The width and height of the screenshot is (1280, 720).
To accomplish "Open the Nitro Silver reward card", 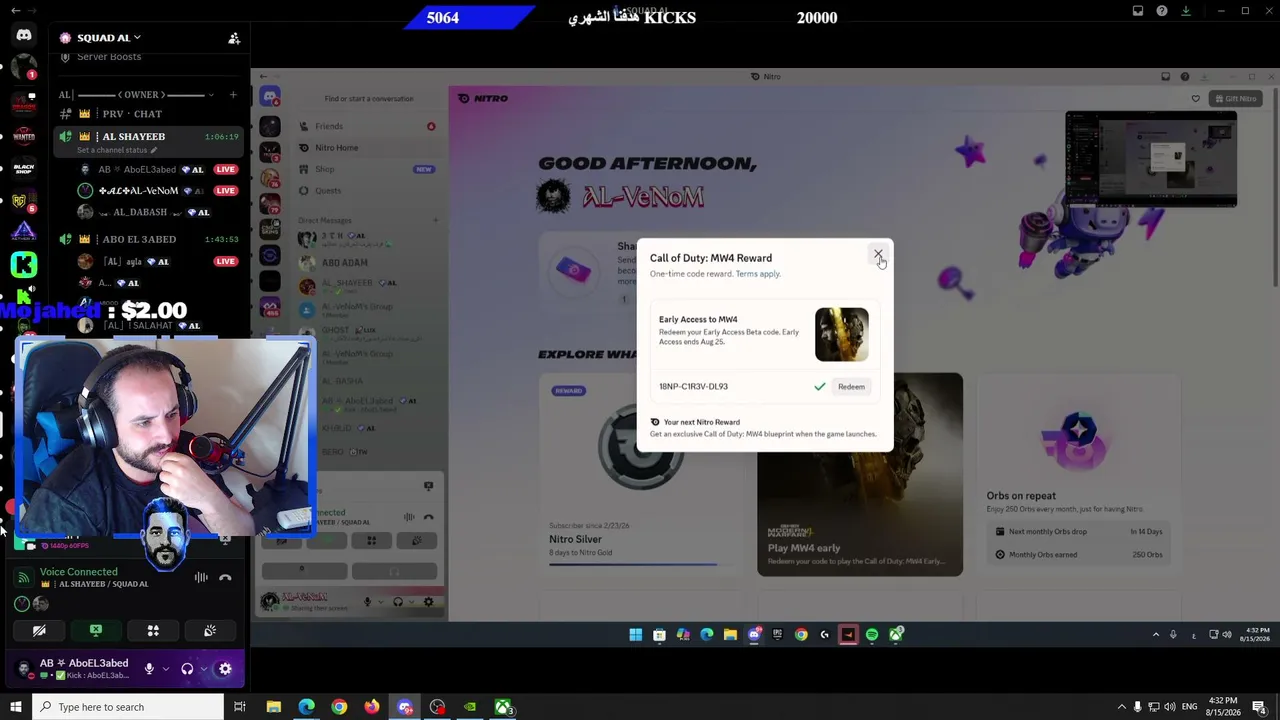I will click(x=640, y=474).
